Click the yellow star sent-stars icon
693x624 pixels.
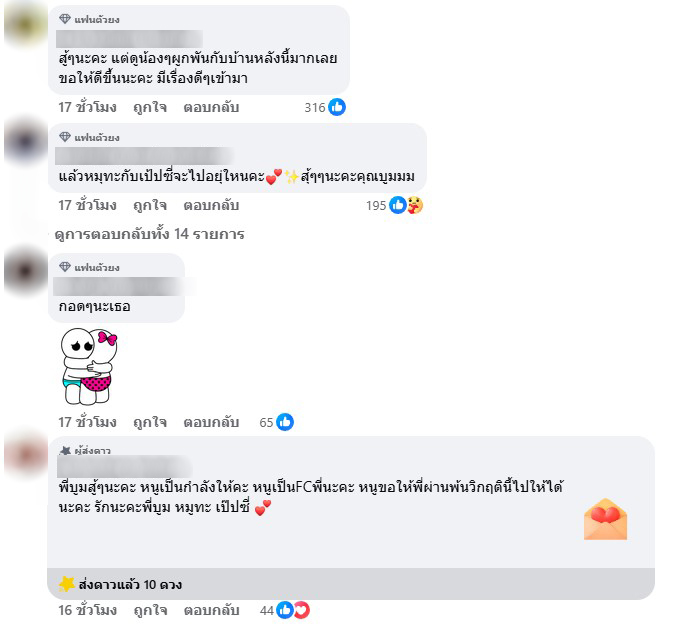tap(67, 584)
